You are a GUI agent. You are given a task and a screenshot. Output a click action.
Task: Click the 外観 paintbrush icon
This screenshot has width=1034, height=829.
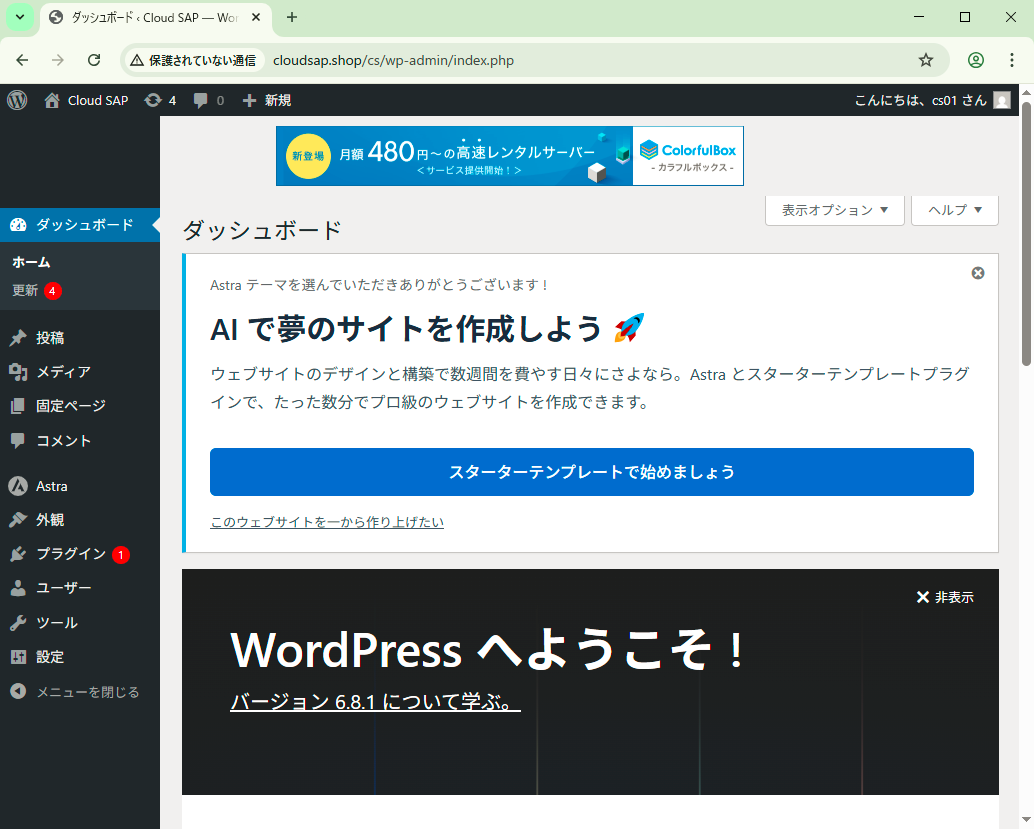tap(18, 520)
